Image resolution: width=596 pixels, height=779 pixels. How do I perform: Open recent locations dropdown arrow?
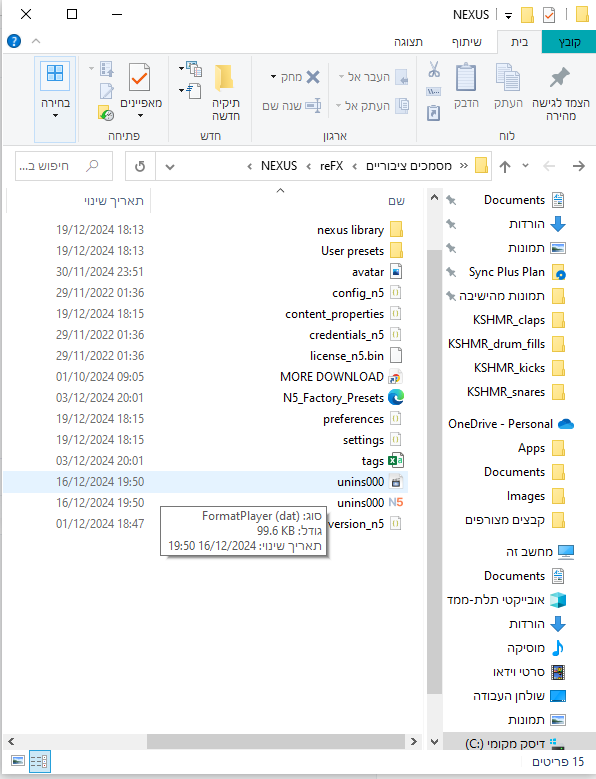click(x=525, y=166)
